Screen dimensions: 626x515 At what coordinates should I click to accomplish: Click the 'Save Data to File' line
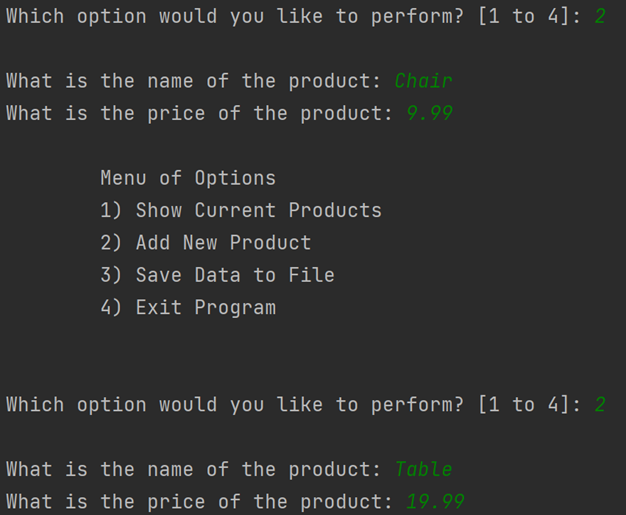[217, 275]
